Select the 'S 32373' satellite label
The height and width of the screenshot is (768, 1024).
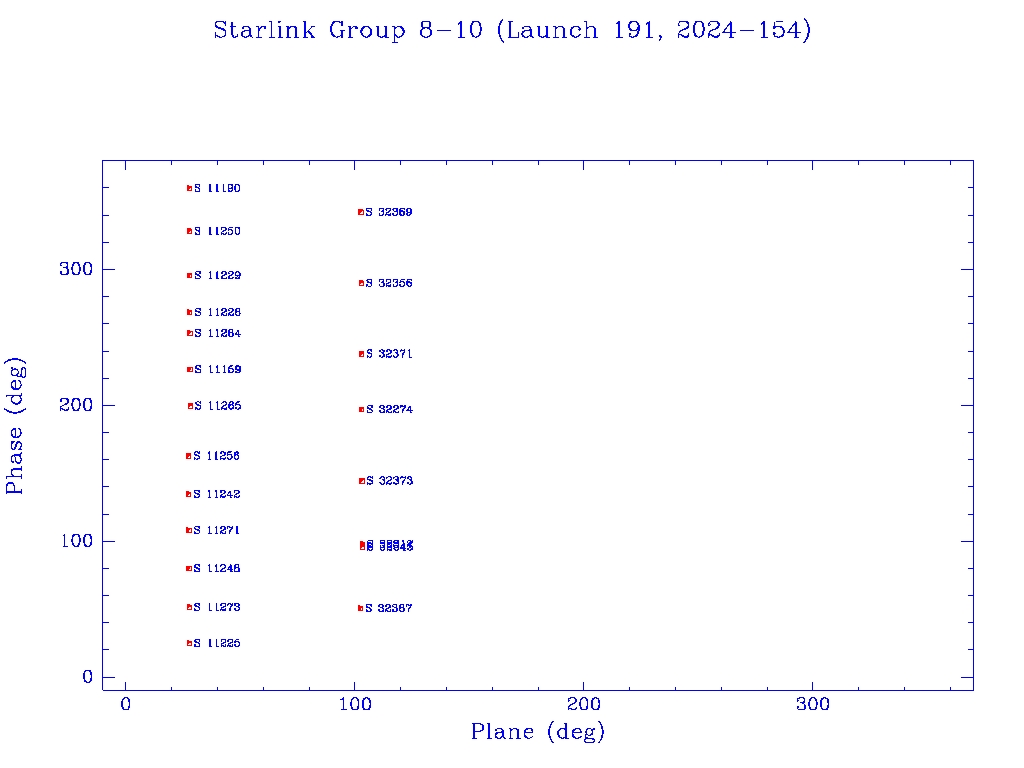[390, 481]
